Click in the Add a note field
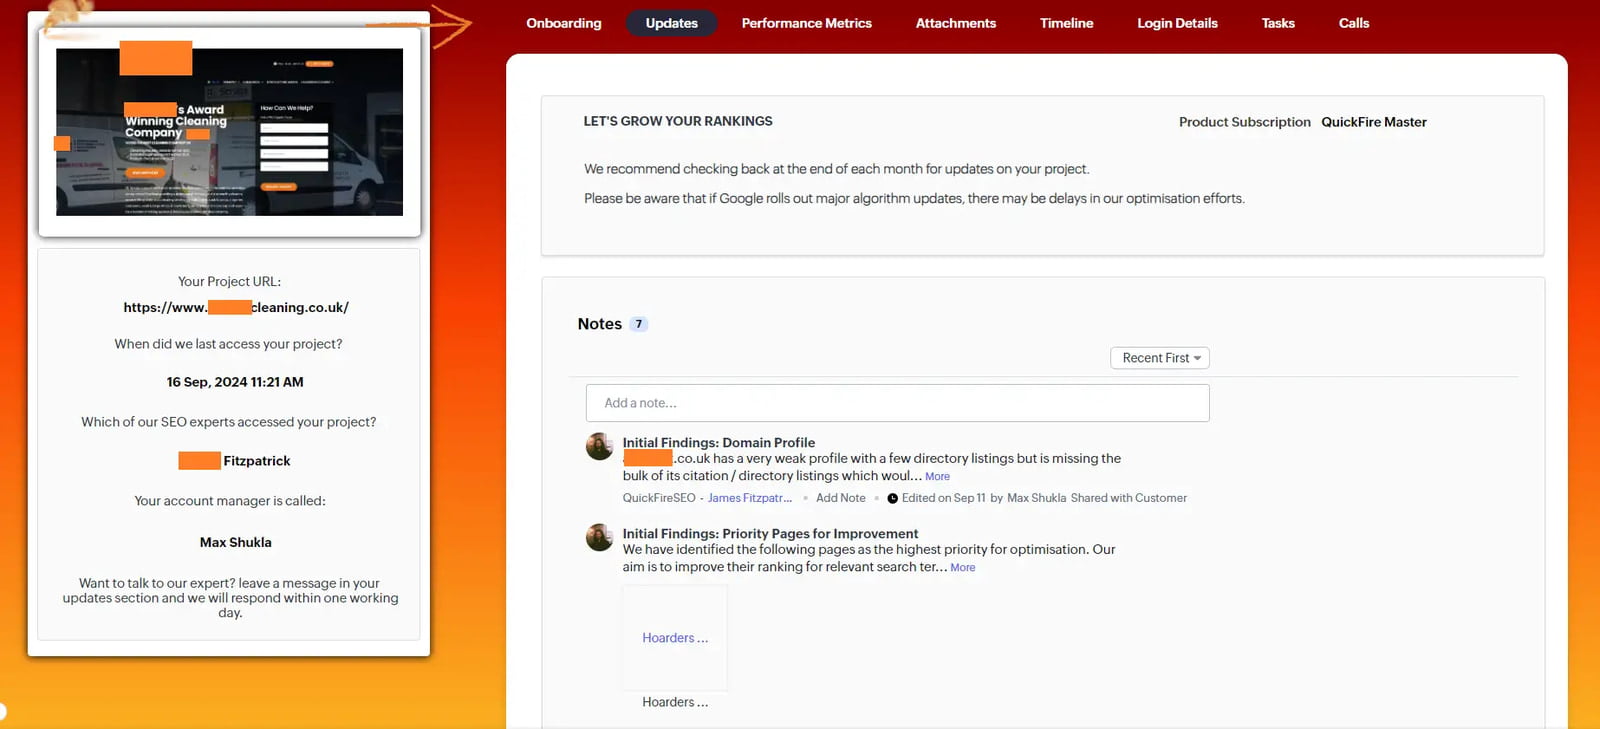Viewport: 1600px width, 729px height. click(x=897, y=403)
